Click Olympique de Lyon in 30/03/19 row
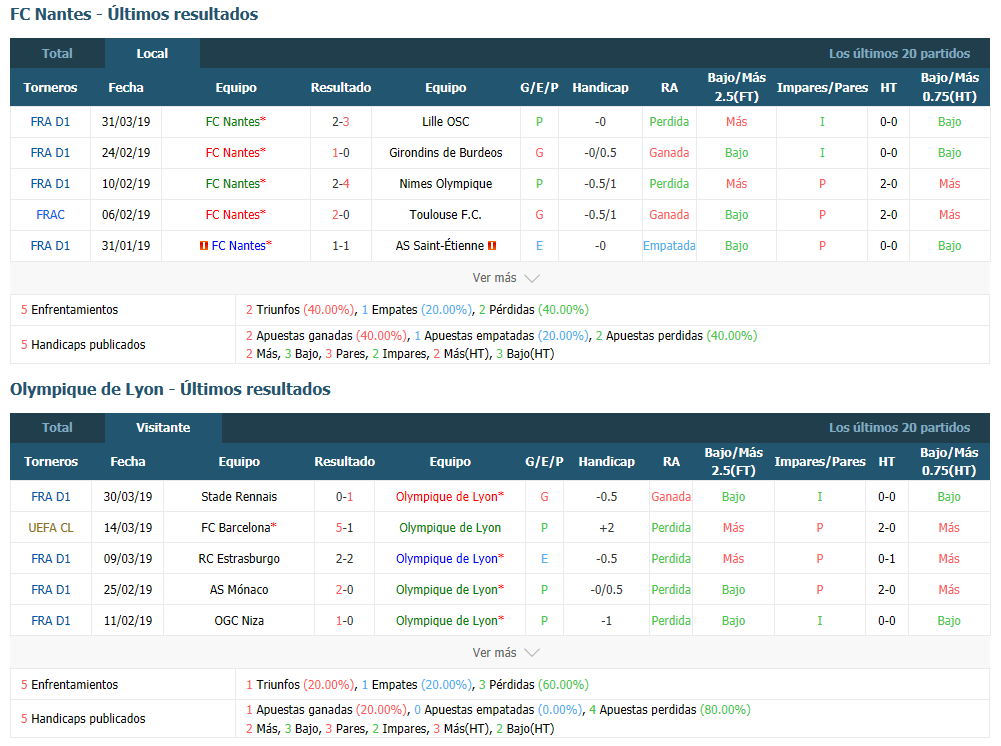The width and height of the screenshot is (1001, 746). pyautogui.click(x=447, y=496)
